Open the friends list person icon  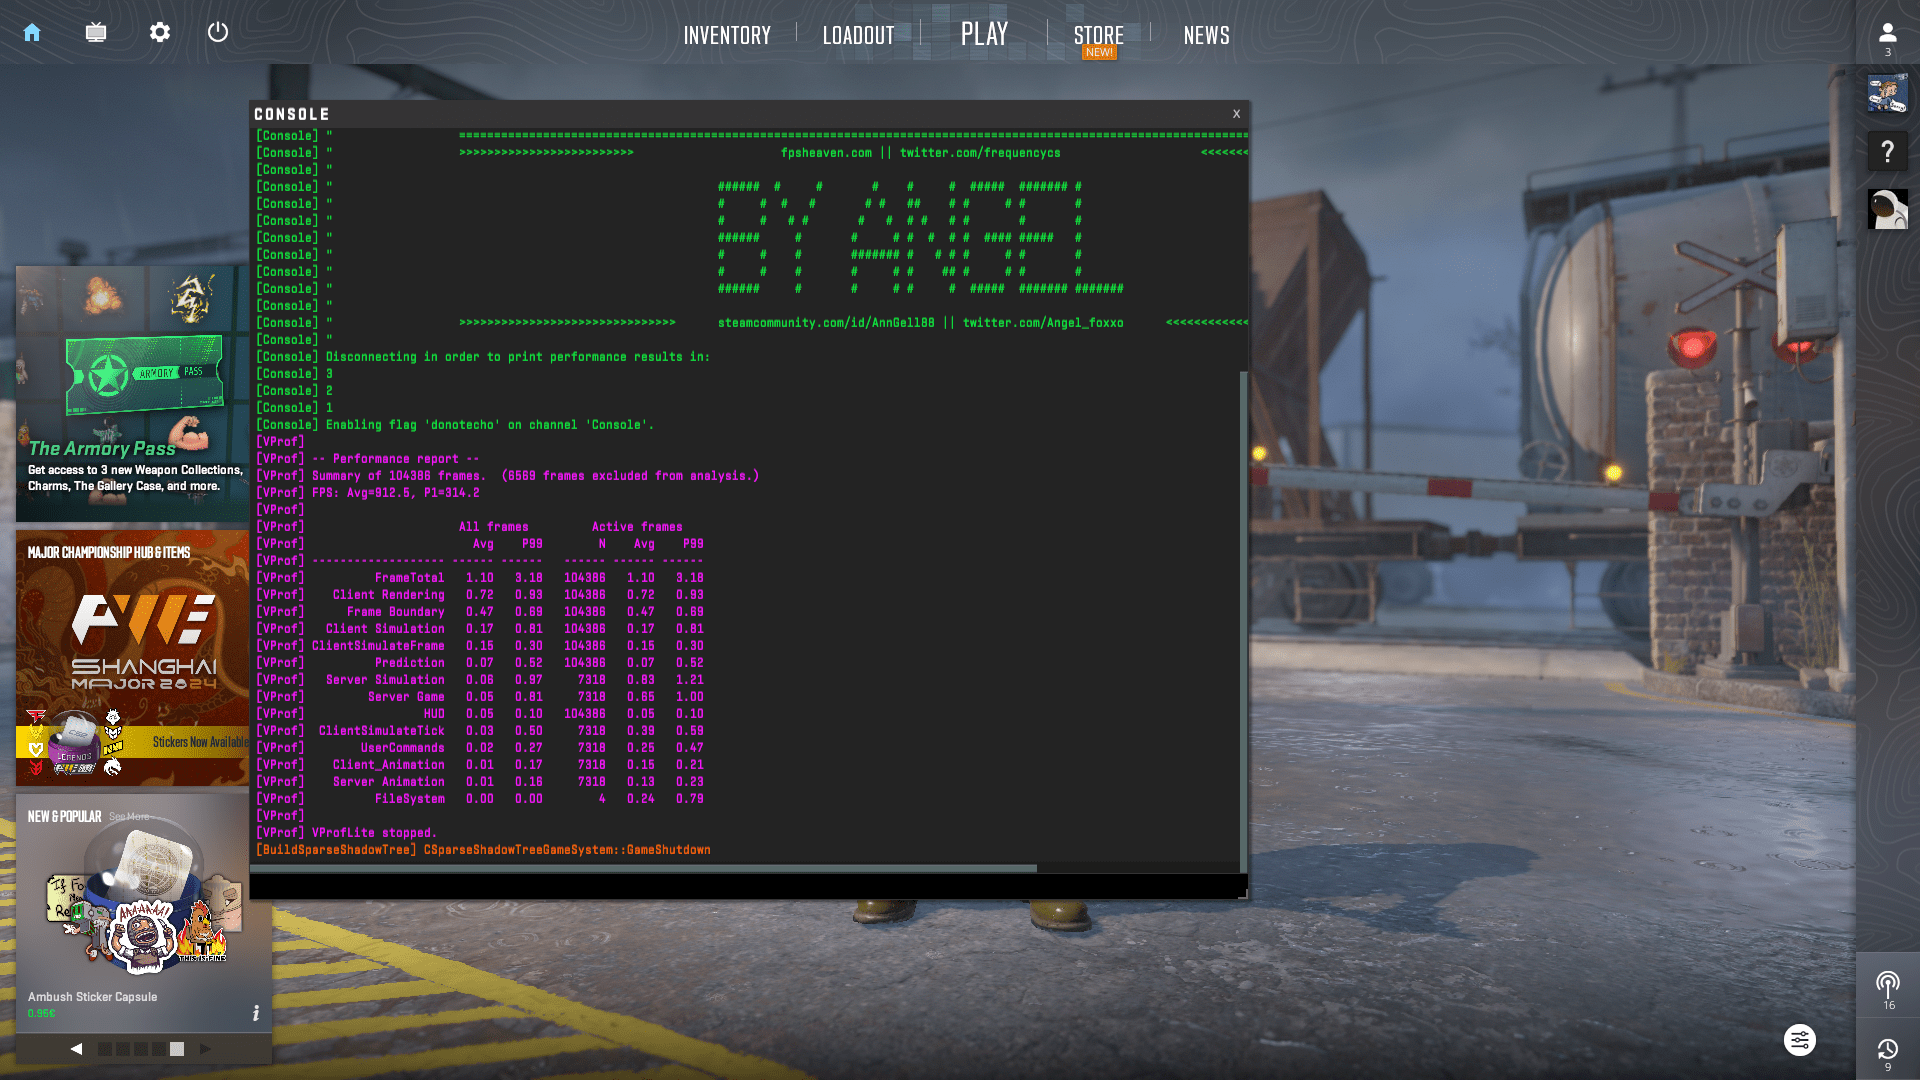pos(1887,34)
